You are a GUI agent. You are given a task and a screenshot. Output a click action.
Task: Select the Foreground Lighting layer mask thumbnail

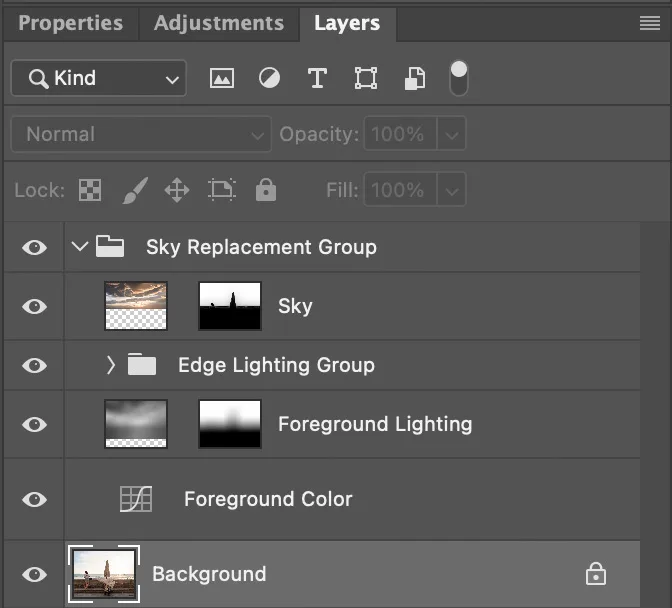point(230,424)
